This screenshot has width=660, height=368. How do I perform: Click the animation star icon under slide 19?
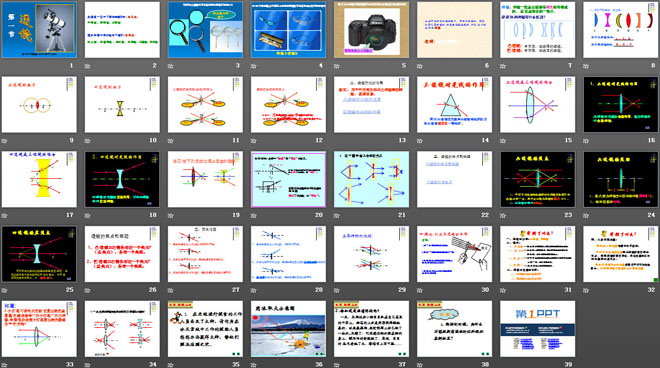point(171,216)
